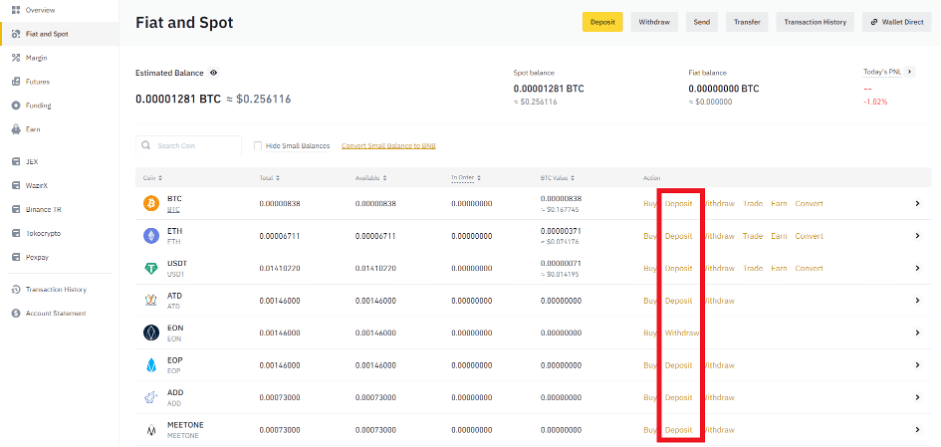Click the Tokocrypto icon in sidebar
Screen dimensions: 941x447
click(x=16, y=233)
